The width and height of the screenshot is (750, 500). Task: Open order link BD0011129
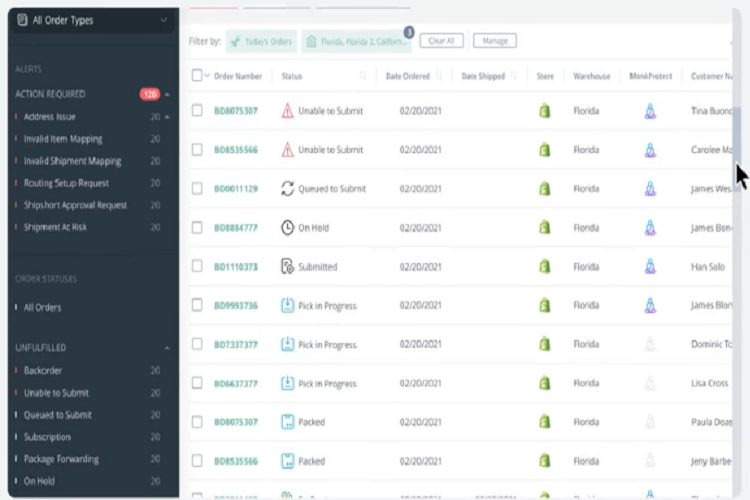pos(236,189)
